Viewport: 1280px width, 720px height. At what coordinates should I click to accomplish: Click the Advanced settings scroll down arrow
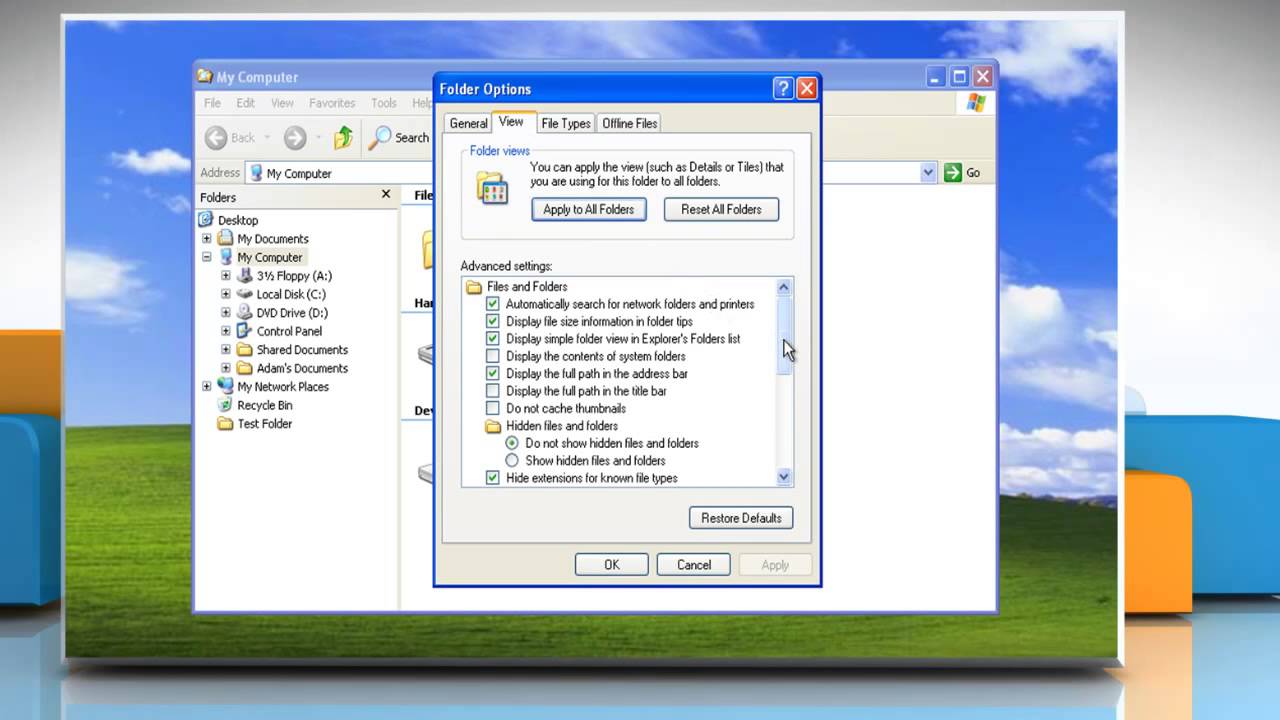[784, 477]
